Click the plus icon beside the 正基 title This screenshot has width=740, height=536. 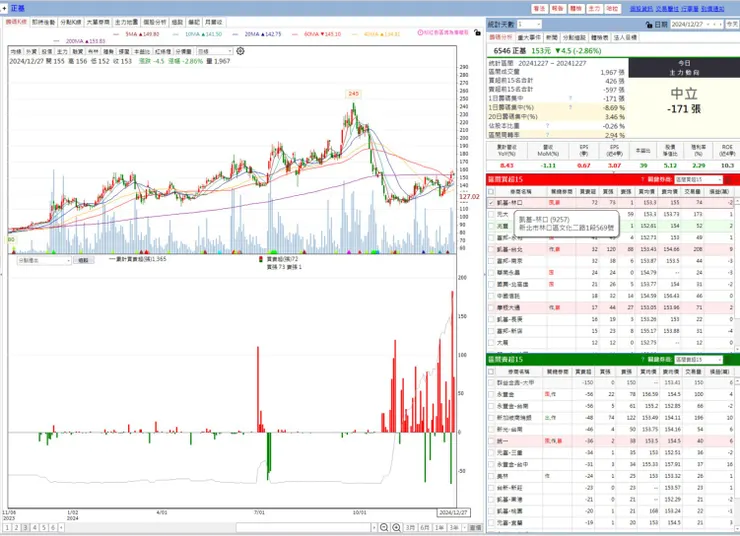pos(4,8)
